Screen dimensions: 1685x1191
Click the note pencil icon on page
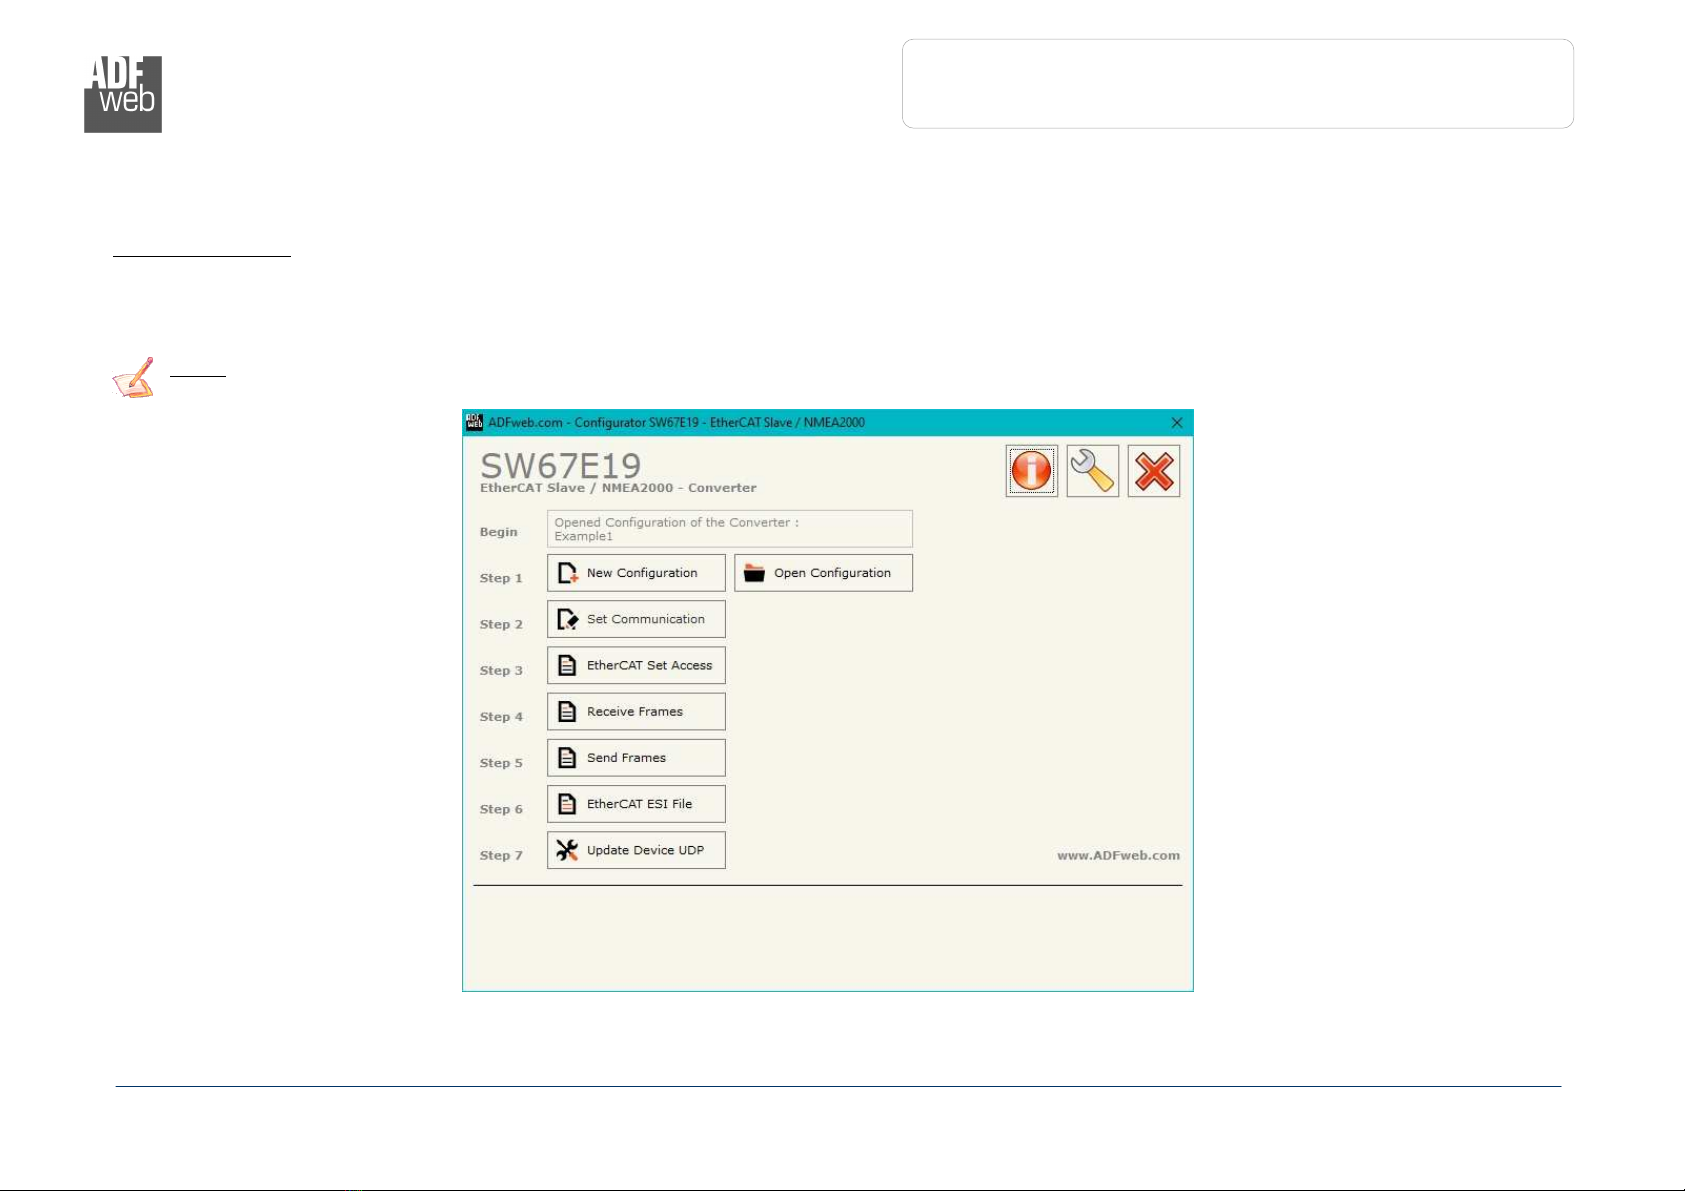pos(133,378)
